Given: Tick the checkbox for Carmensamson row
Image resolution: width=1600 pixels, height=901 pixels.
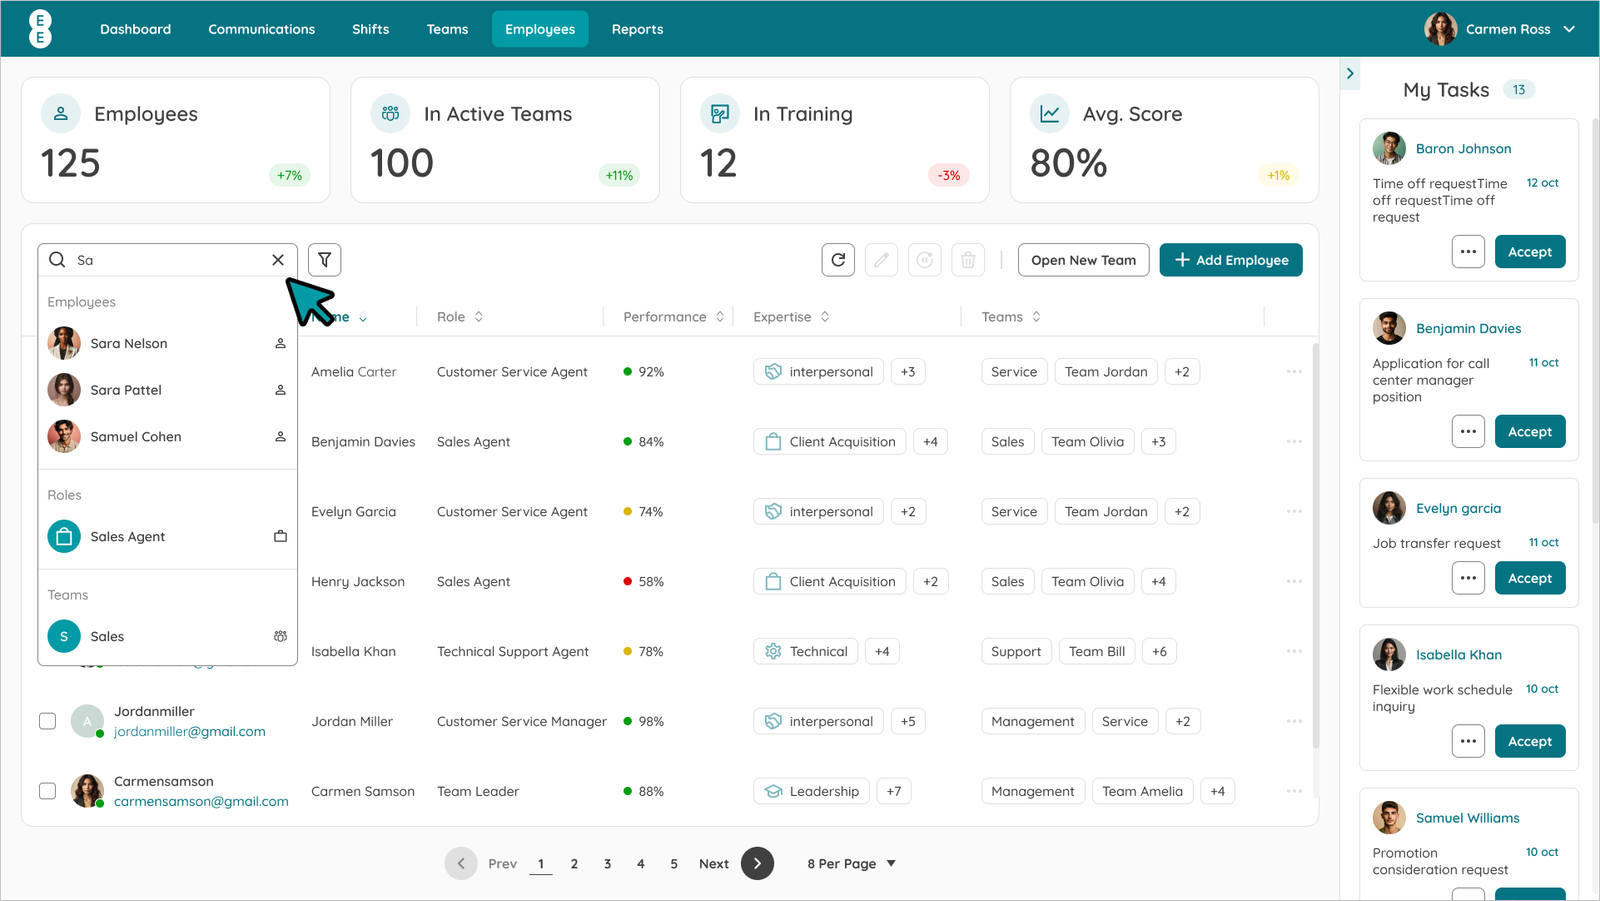Looking at the screenshot, I should (x=47, y=791).
